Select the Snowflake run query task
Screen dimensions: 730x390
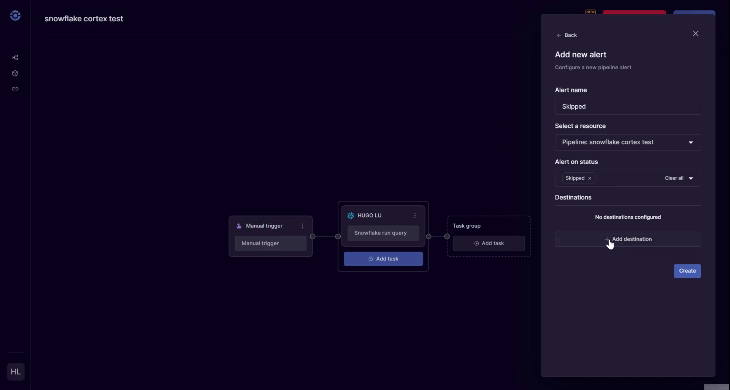[383, 233]
